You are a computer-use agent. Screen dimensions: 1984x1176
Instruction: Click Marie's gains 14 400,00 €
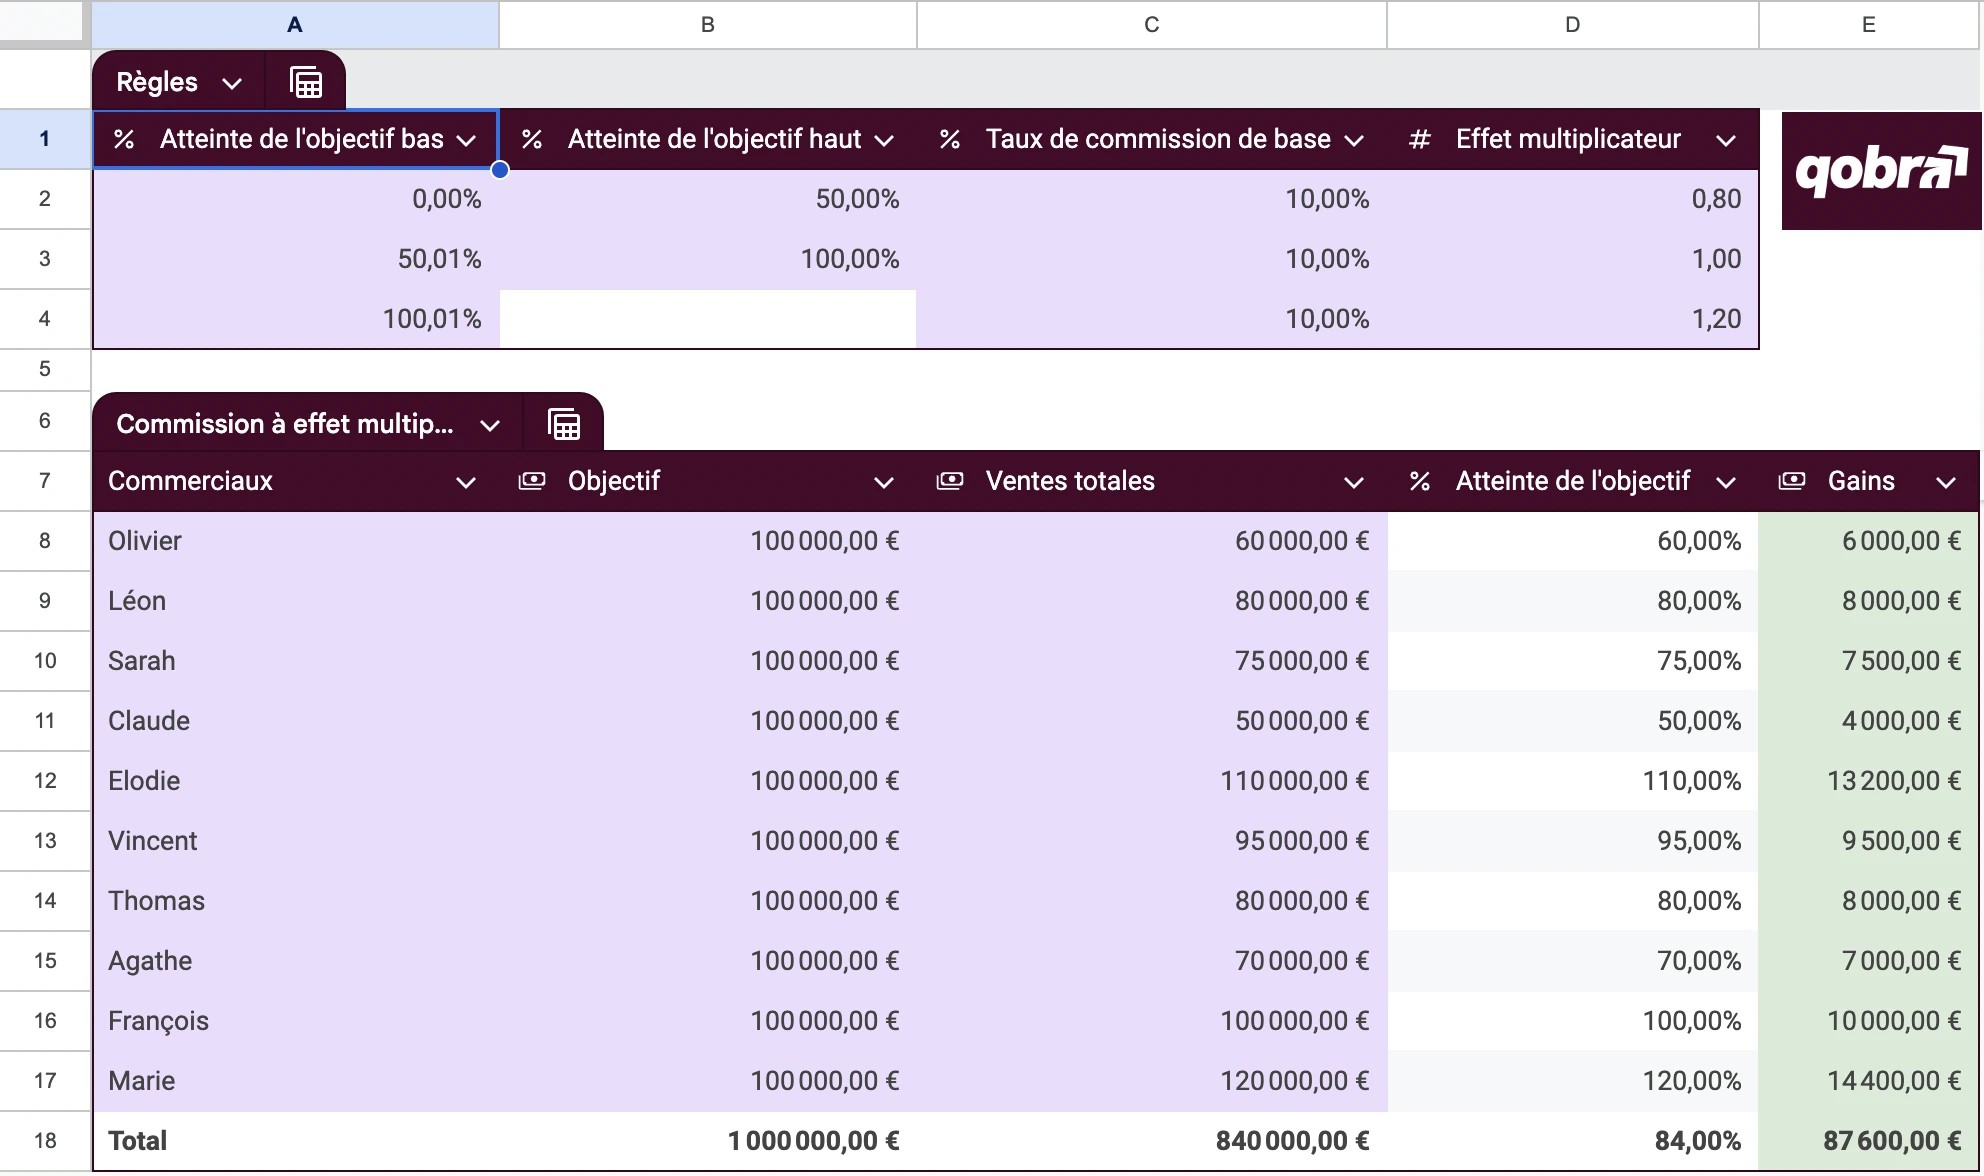point(1869,1081)
